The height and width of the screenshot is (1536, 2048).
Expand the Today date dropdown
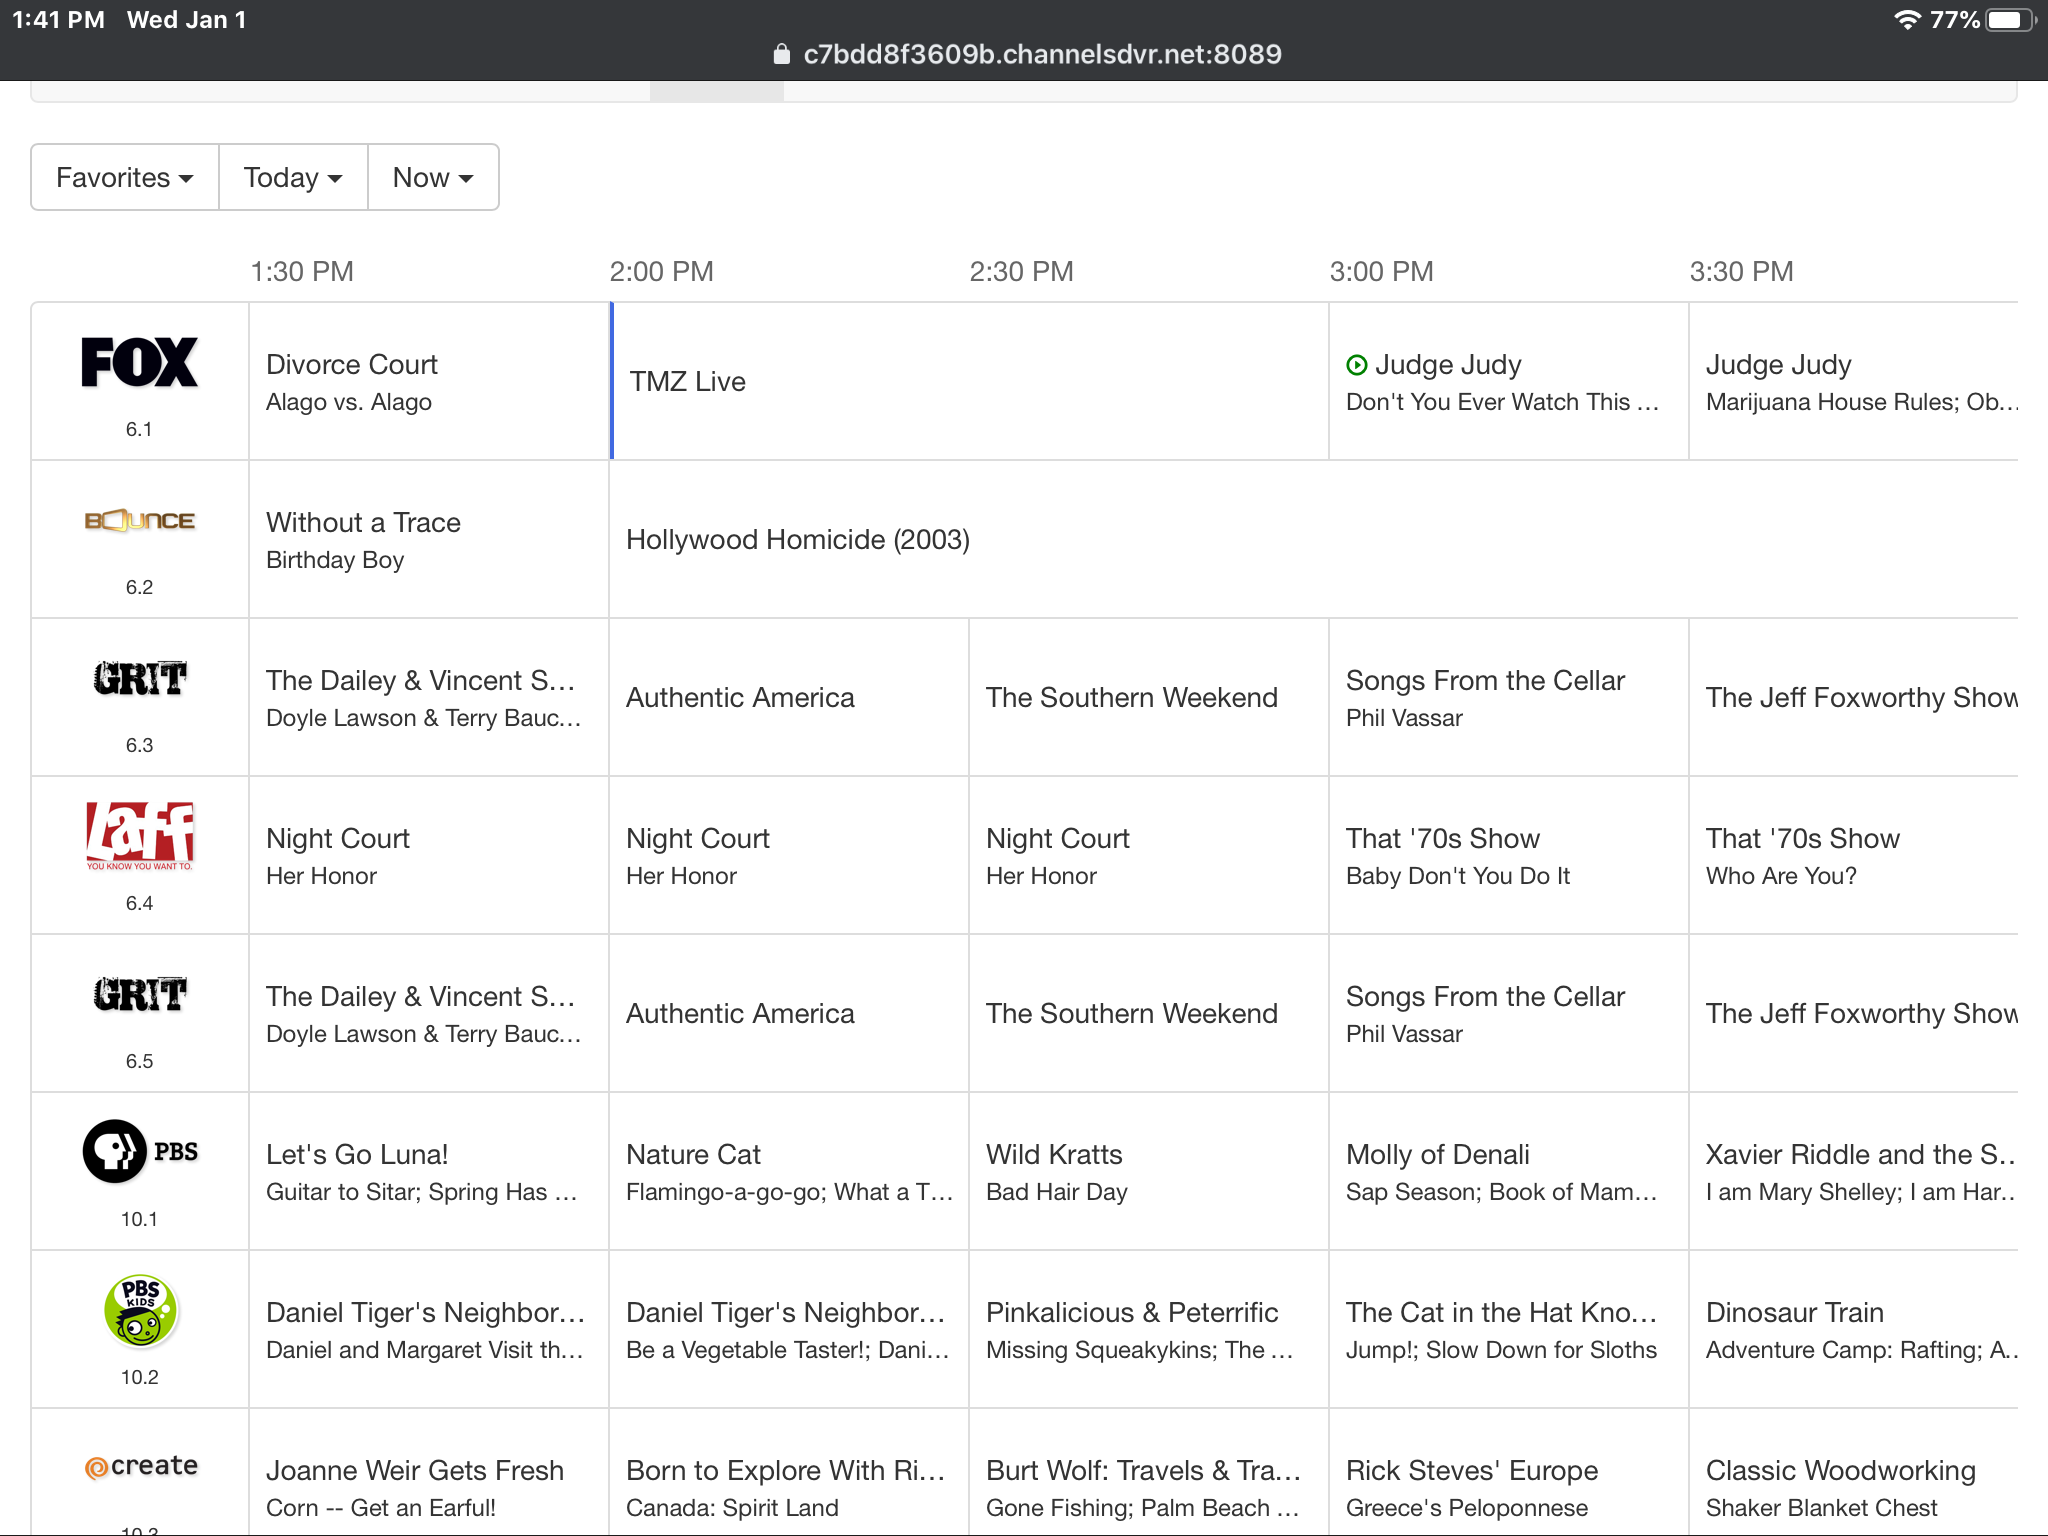tap(292, 177)
